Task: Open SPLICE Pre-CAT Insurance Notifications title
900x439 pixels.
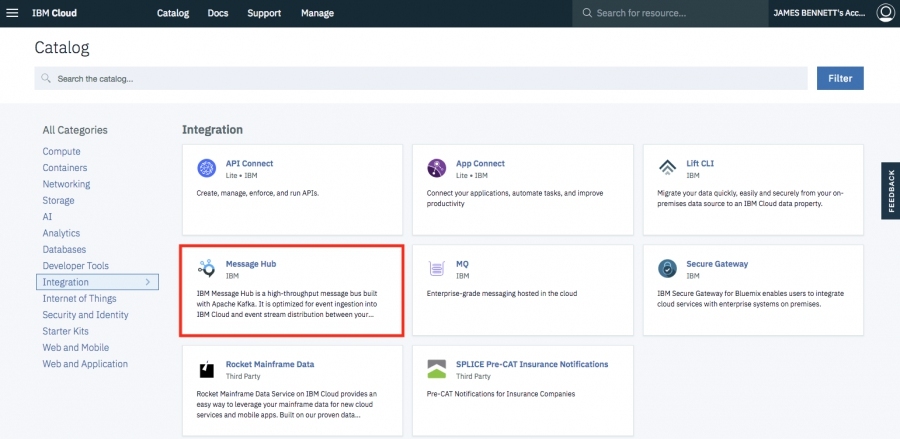Action: point(532,364)
